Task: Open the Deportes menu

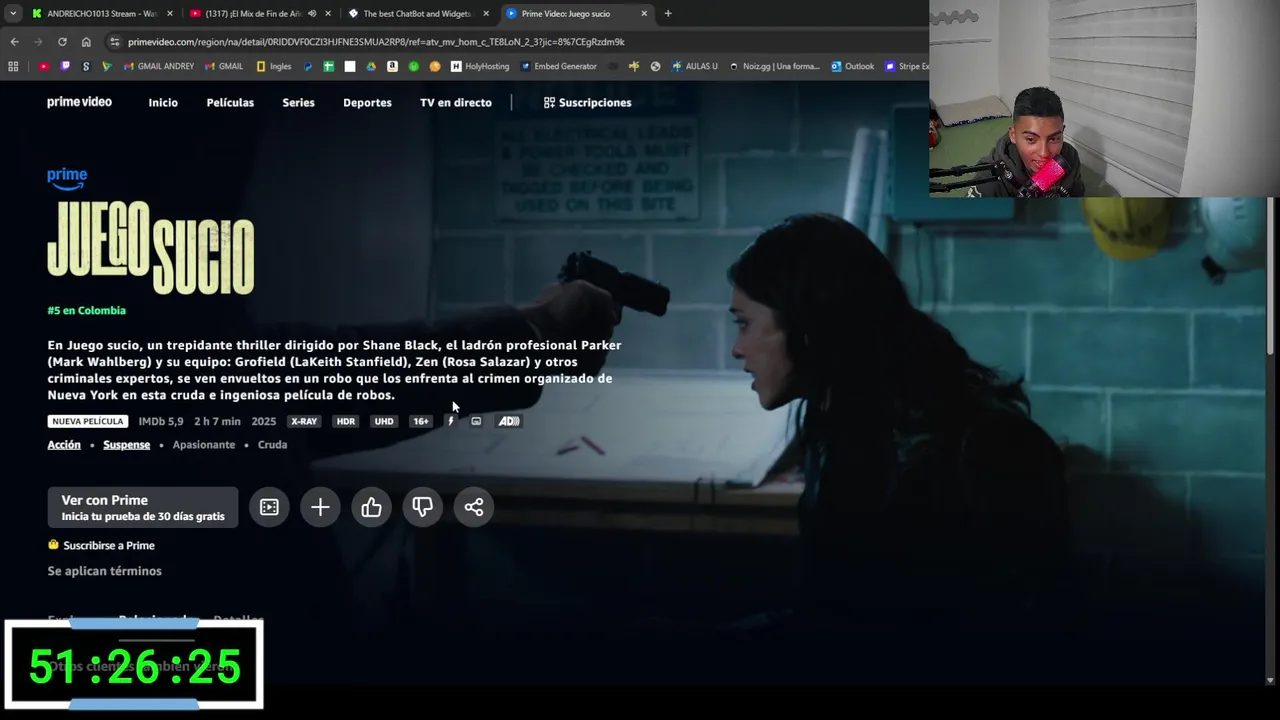Action: coord(367,102)
